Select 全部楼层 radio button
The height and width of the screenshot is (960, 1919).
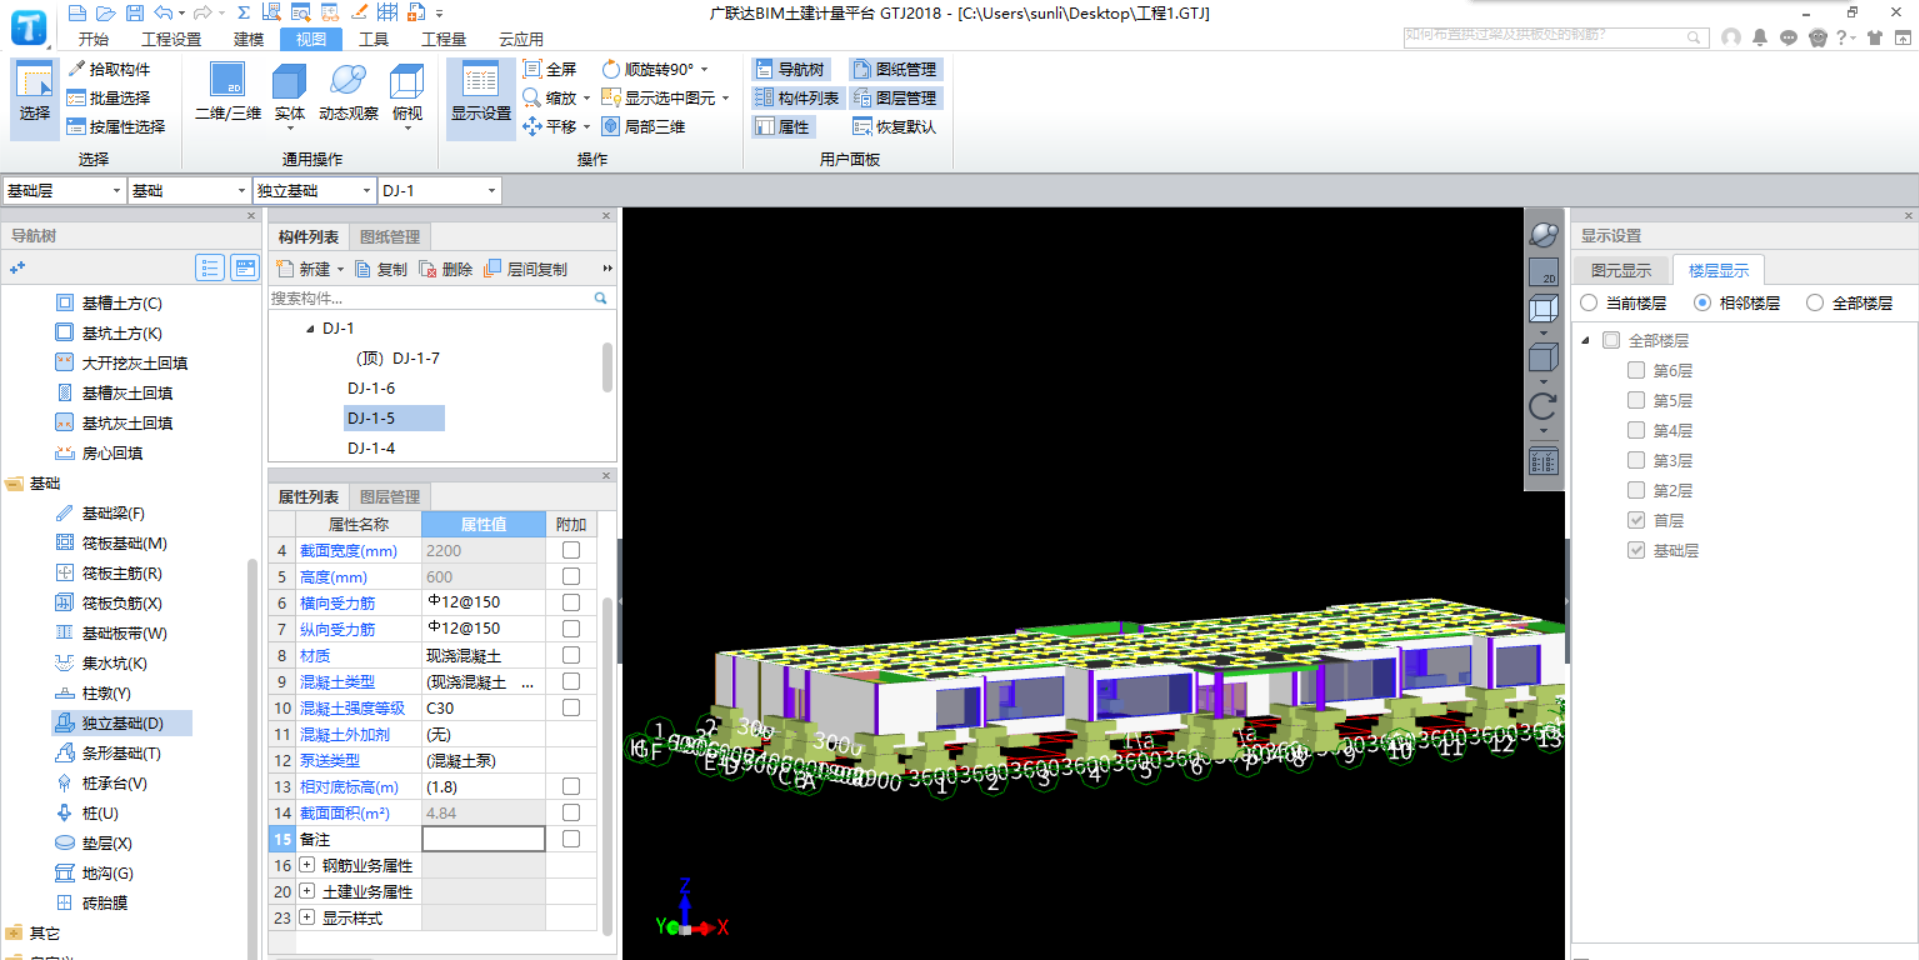1815,303
